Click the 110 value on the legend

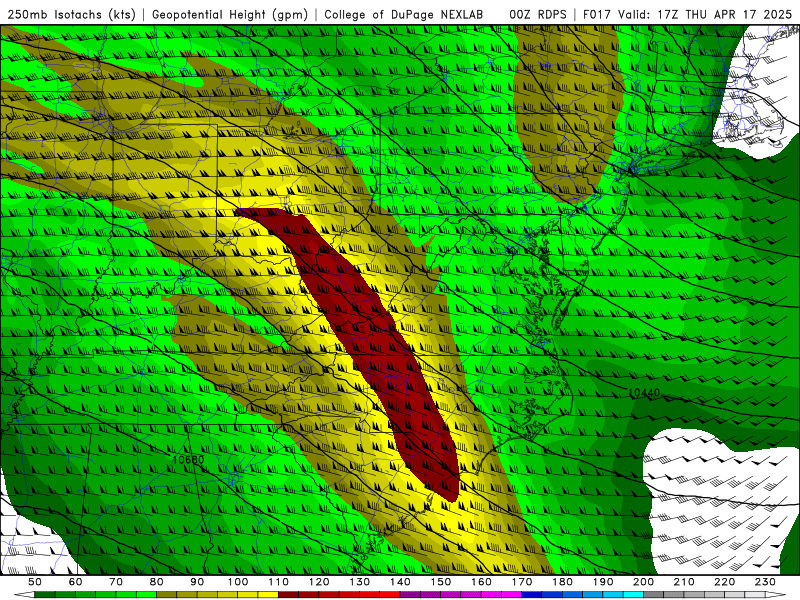pyautogui.click(x=279, y=582)
